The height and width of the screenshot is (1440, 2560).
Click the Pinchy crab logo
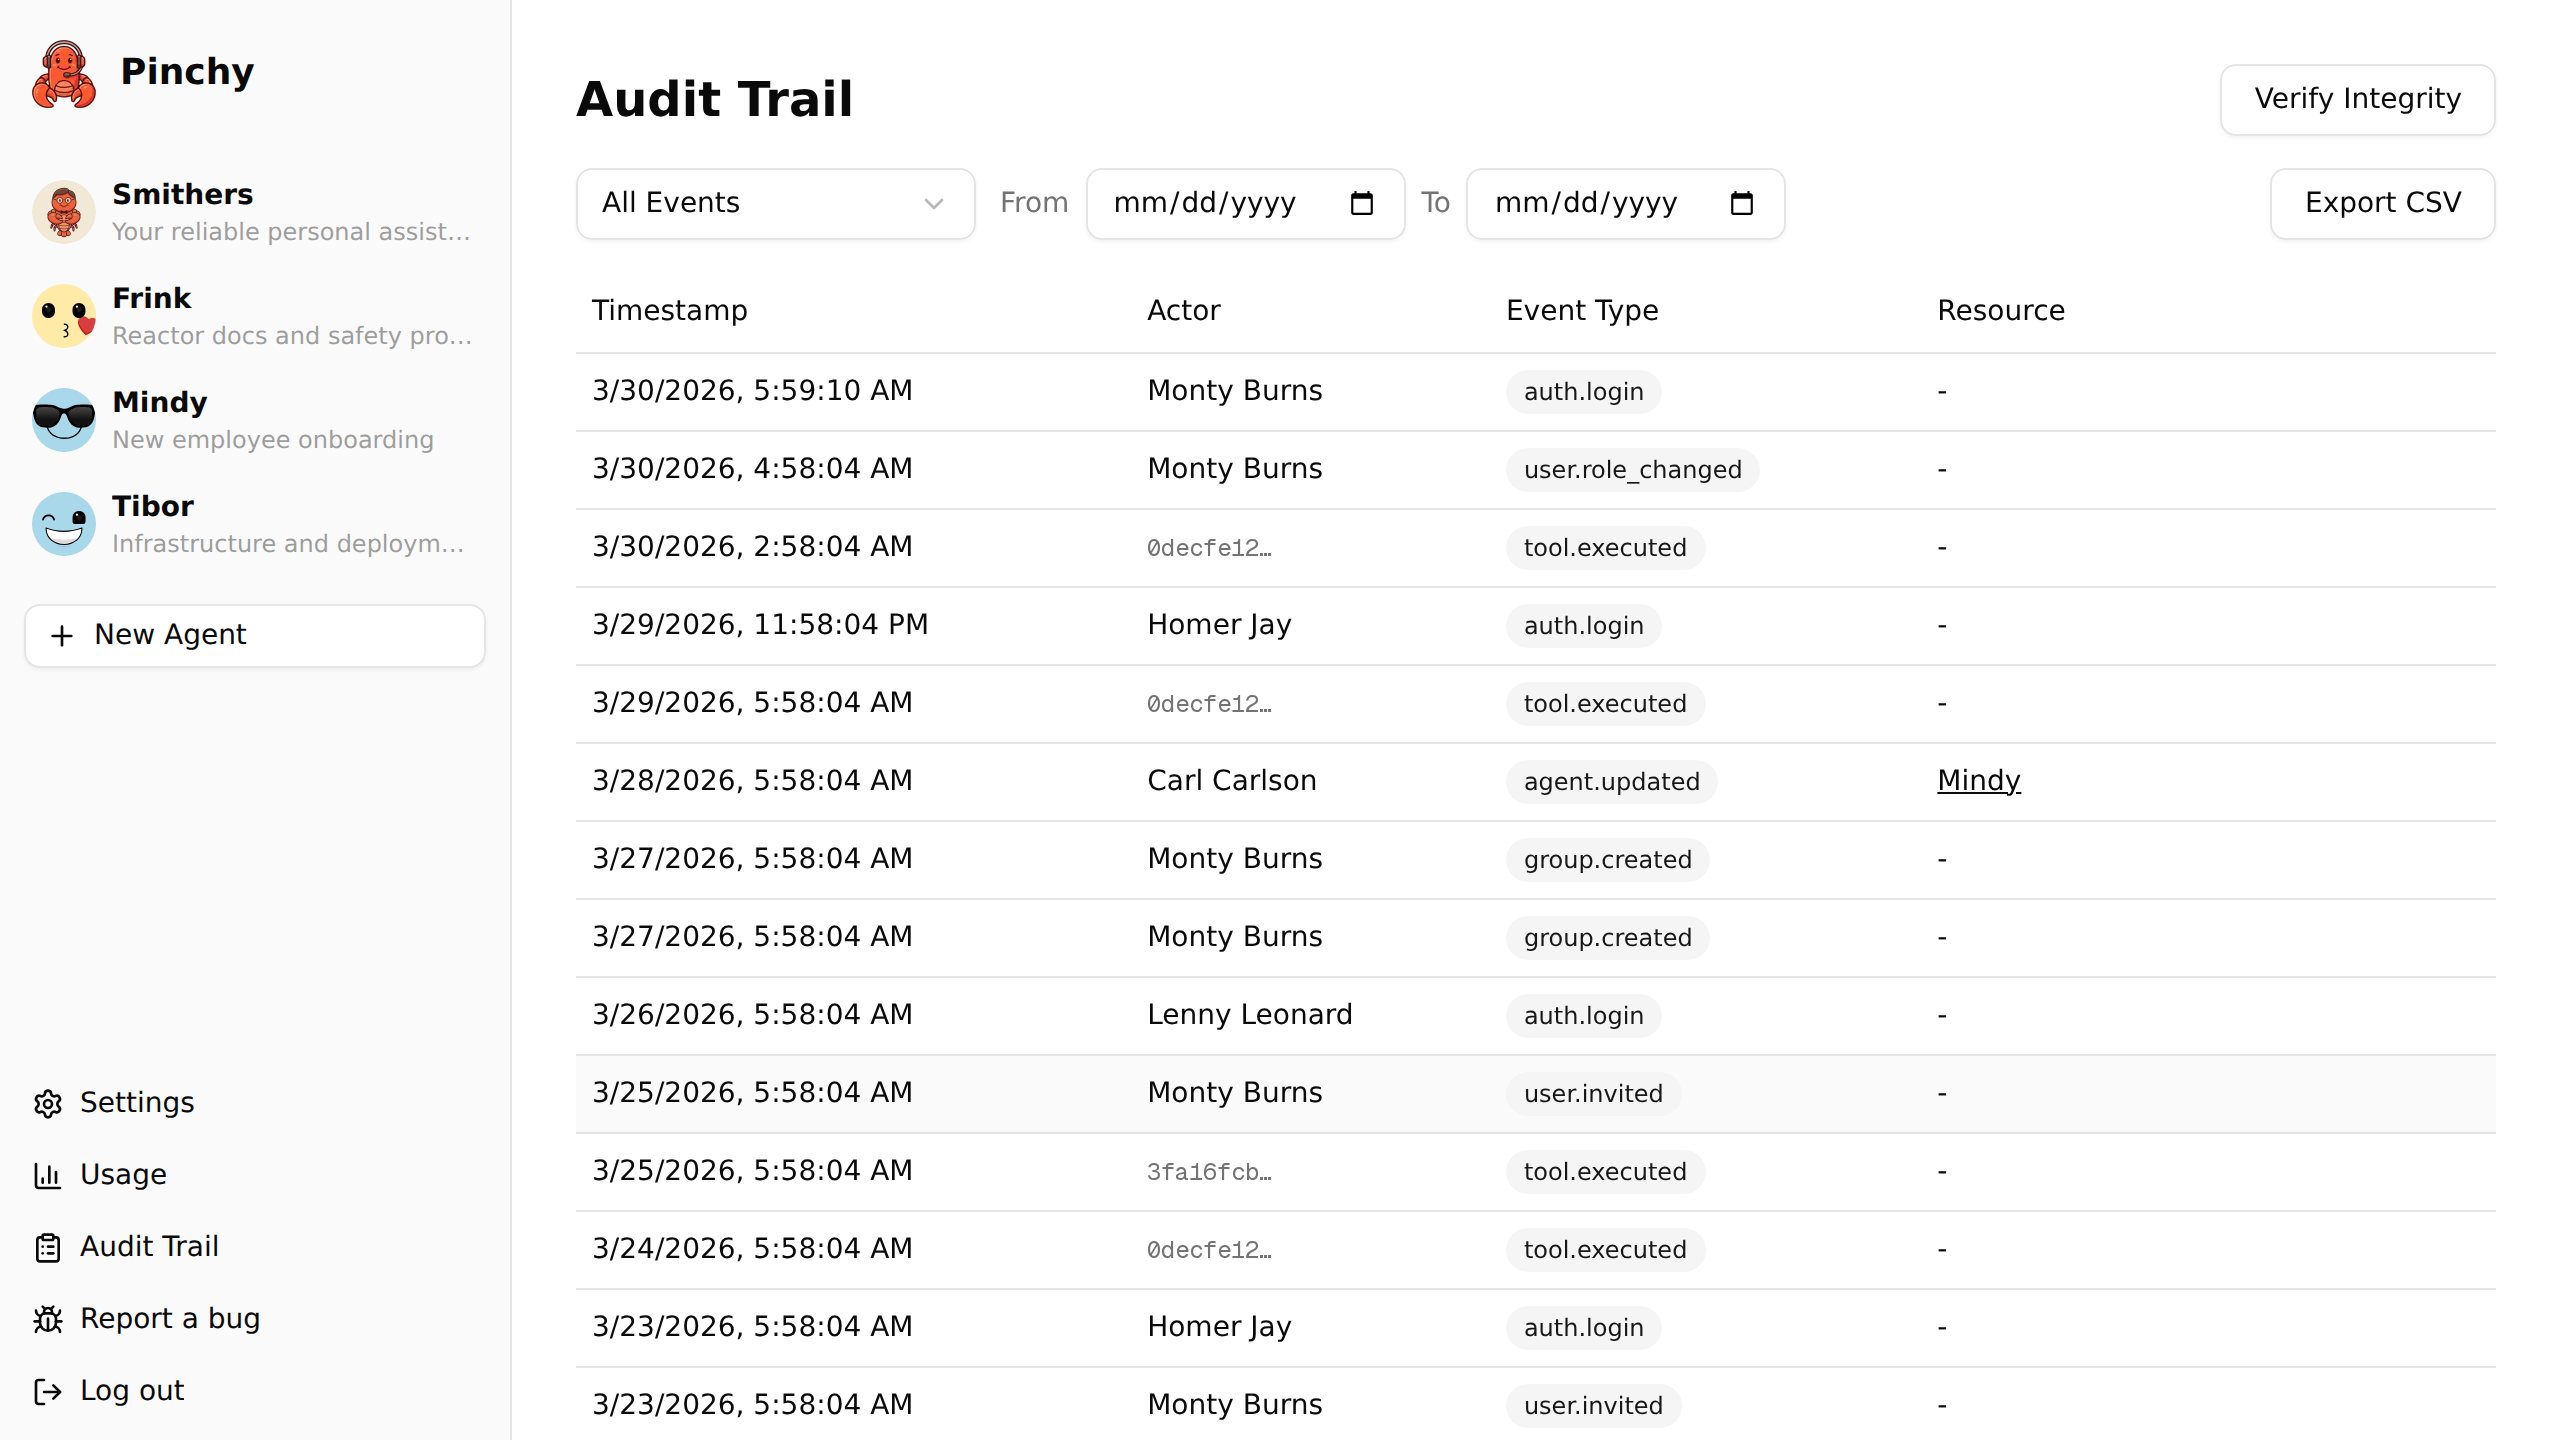pyautogui.click(x=63, y=72)
